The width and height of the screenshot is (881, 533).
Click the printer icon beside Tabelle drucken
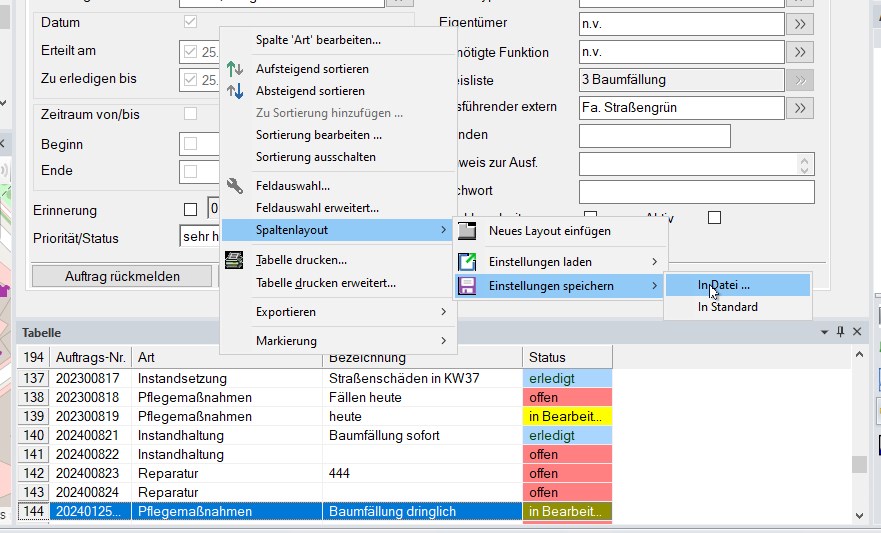click(234, 260)
